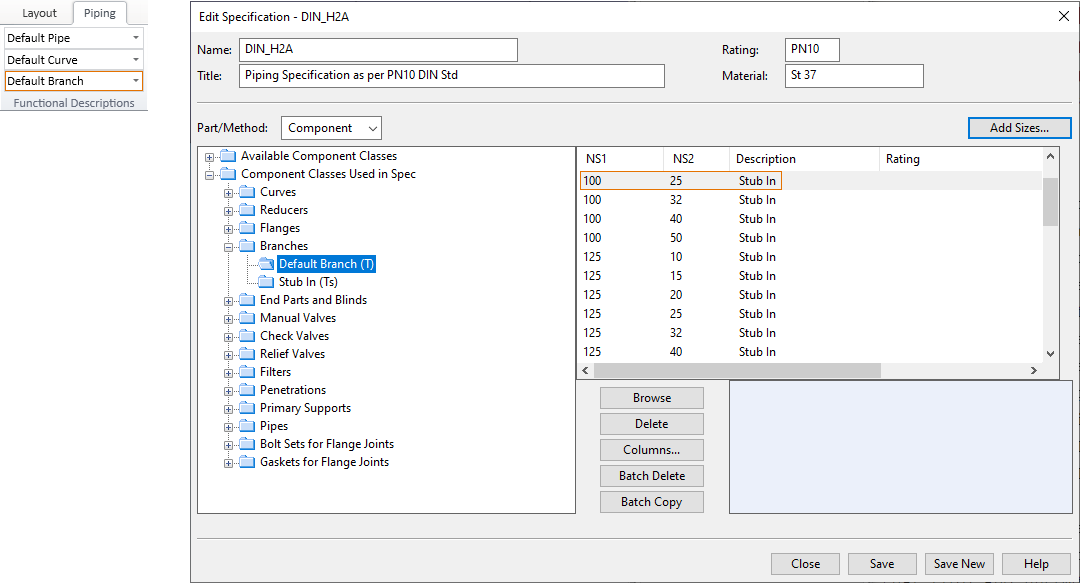
Task: Click the Pipes folder icon
Action: pyautogui.click(x=247, y=426)
